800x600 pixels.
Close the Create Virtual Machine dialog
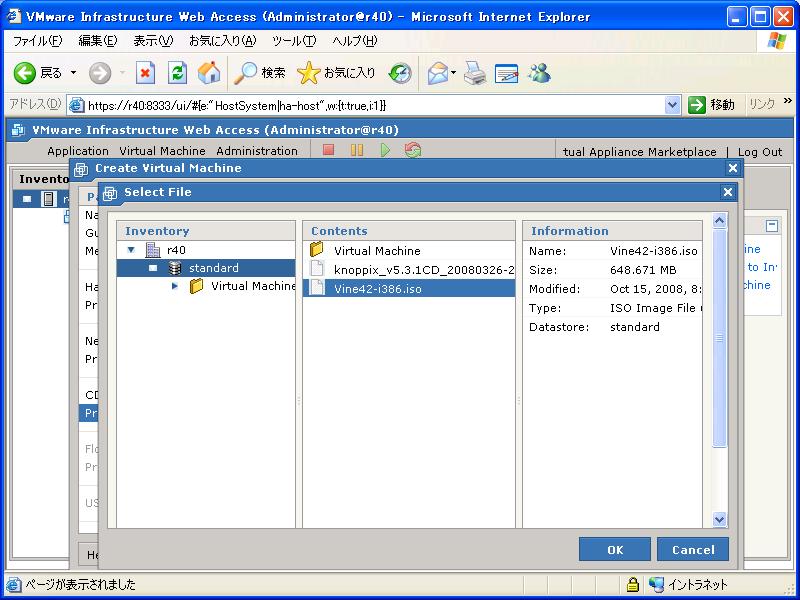[x=733, y=168]
